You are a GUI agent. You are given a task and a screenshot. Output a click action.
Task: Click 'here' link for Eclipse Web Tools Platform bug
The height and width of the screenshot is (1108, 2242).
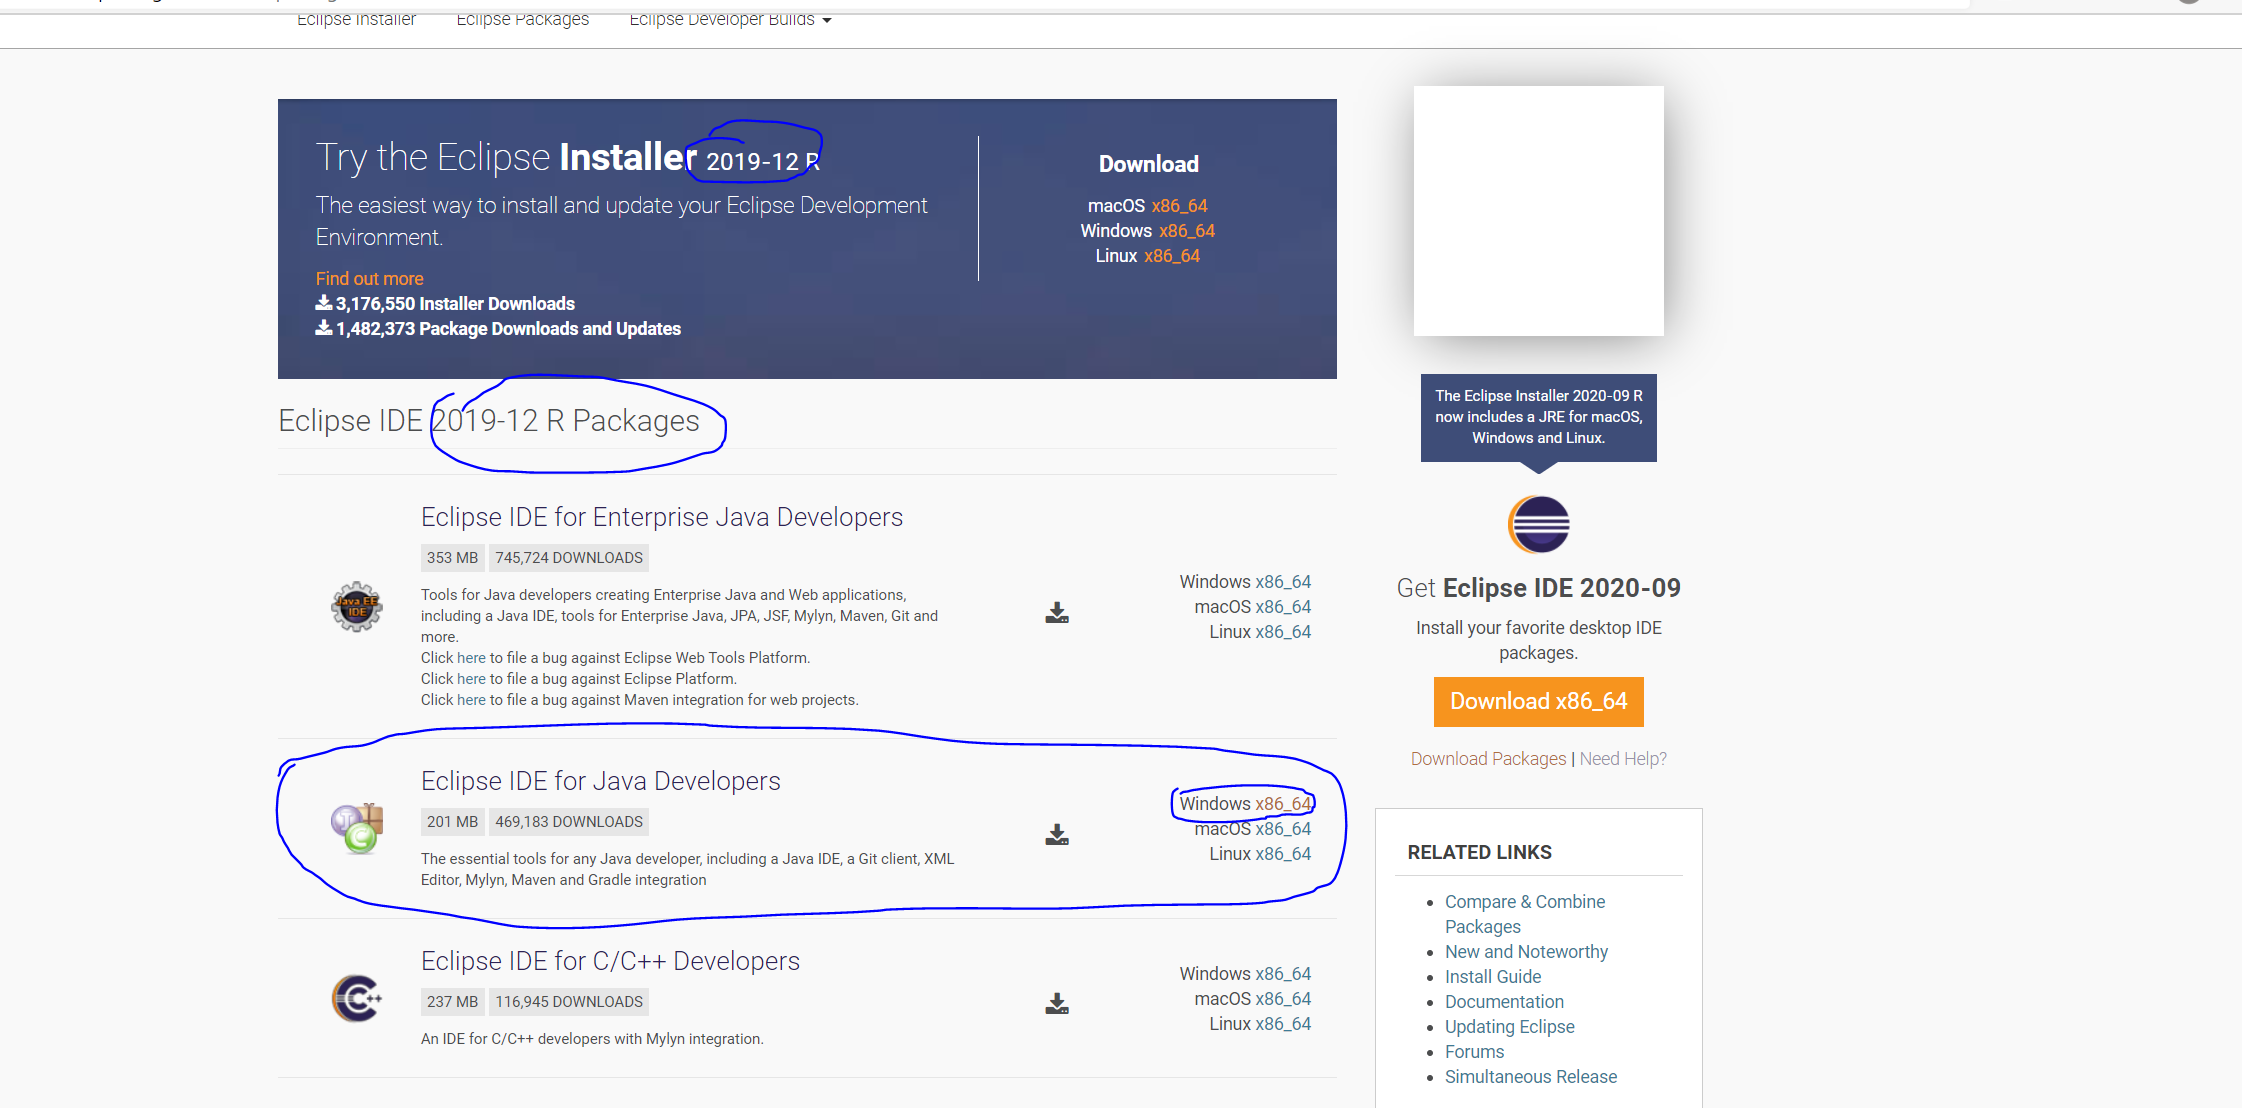[471, 657]
